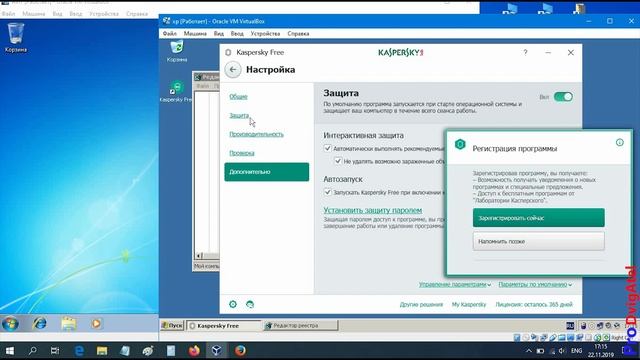Open Kaspersky Free shortcut on XP desktop
This screenshot has width=640, height=360.
click(x=176, y=91)
